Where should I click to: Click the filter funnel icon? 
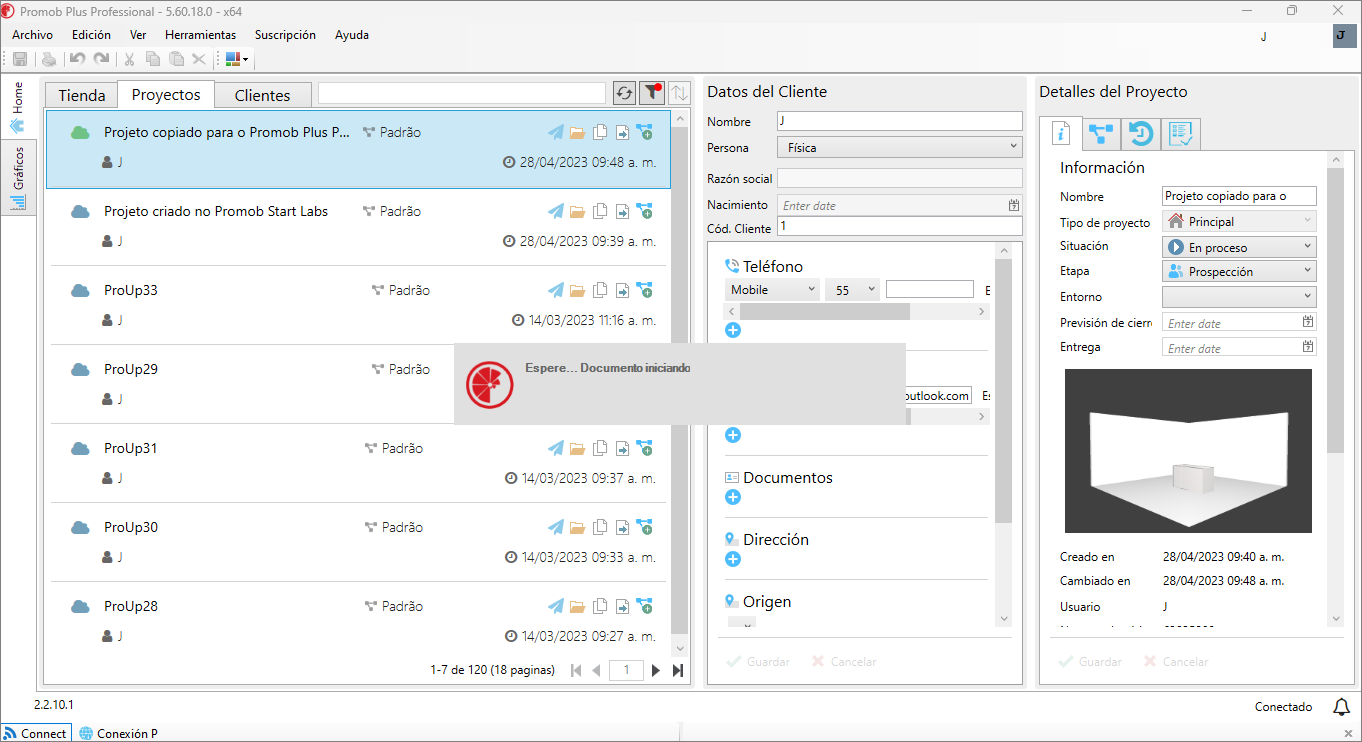tap(652, 93)
